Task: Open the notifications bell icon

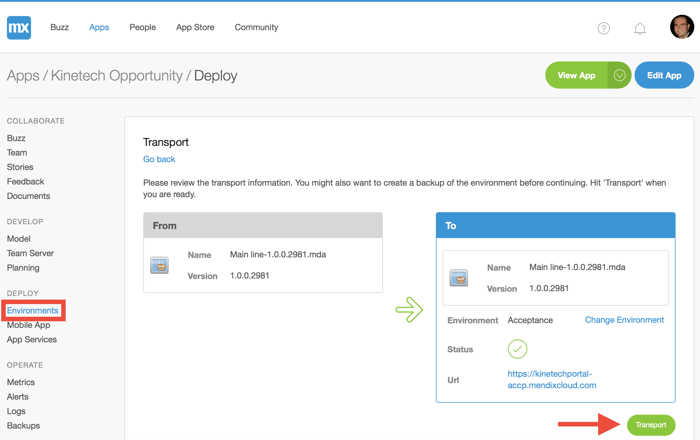Action: [640, 29]
